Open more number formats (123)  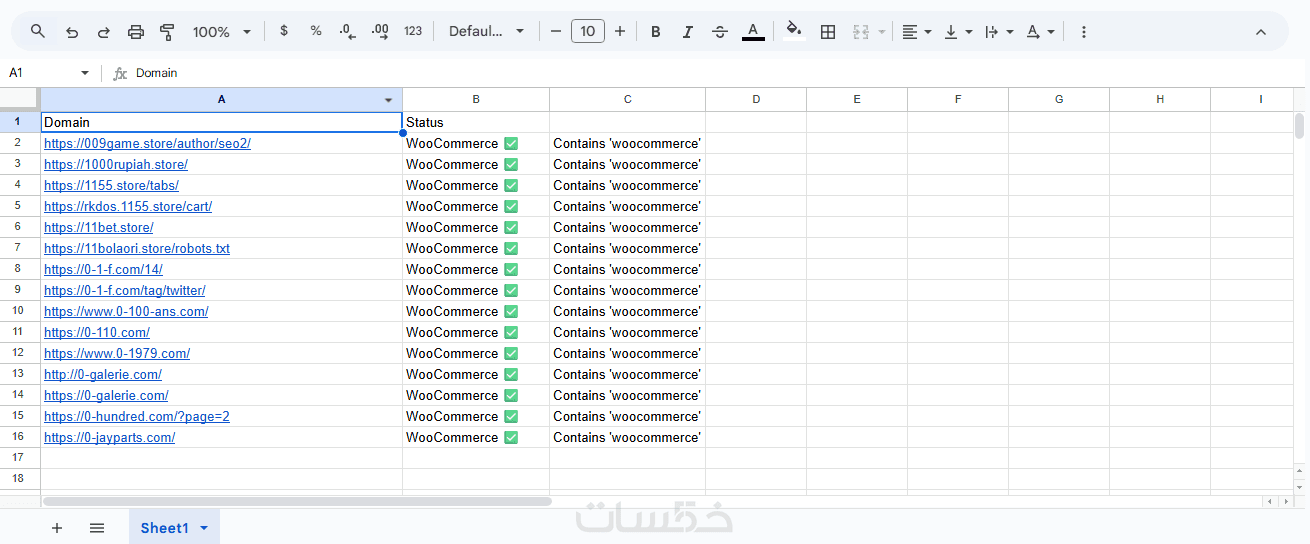(413, 31)
